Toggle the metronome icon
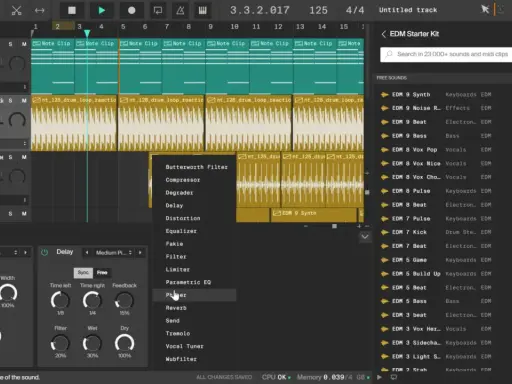The width and height of the screenshot is (512, 384). coord(180,11)
